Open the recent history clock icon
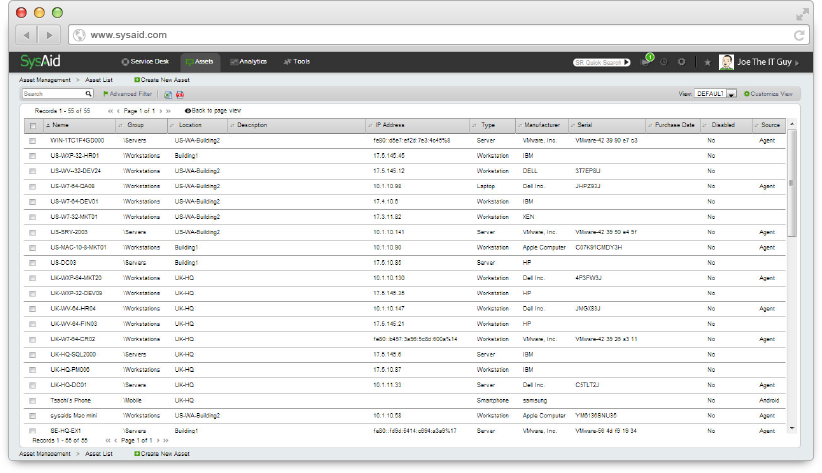Image resolution: width=822 pixels, height=473 pixels. [664, 62]
